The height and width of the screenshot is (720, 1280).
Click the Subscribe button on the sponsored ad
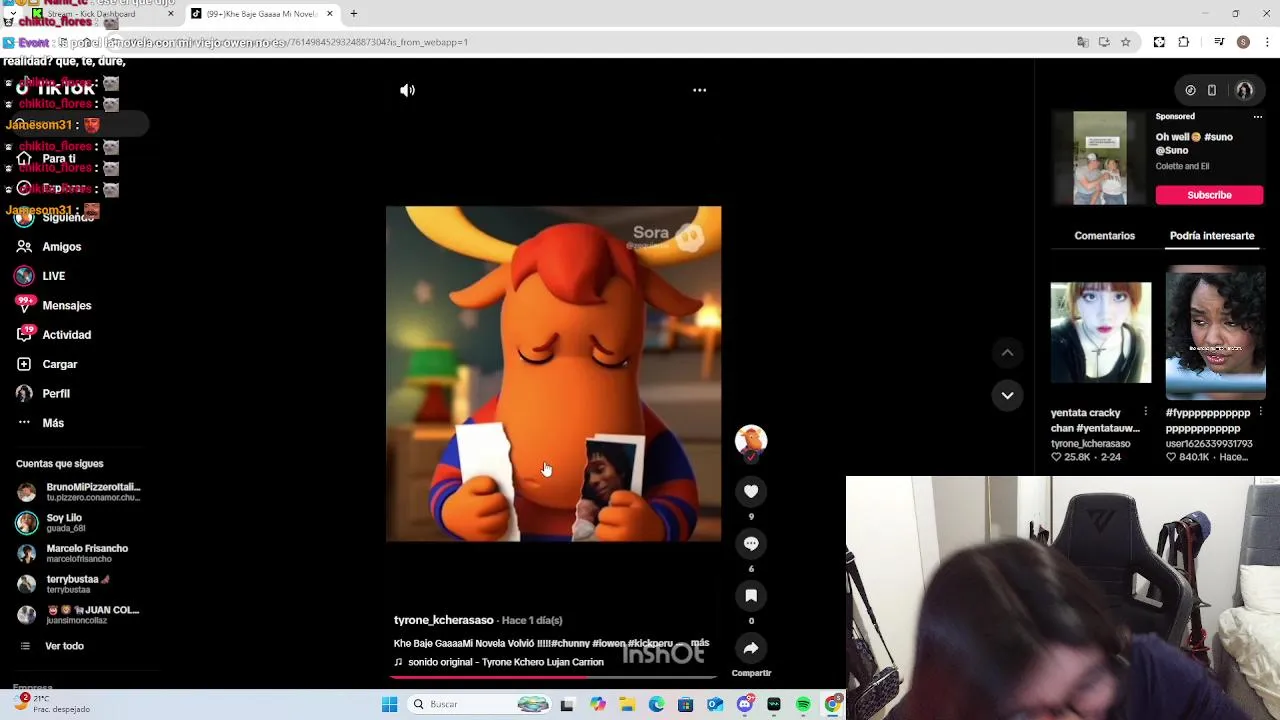(x=1209, y=195)
